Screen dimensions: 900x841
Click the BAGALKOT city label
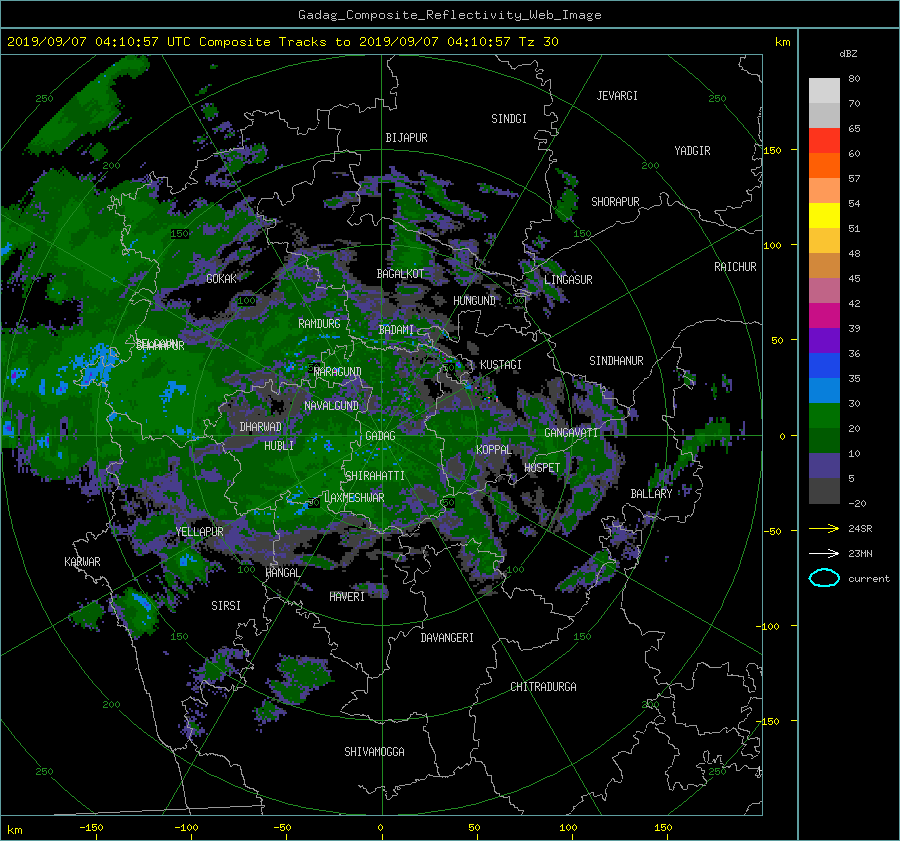tap(400, 274)
